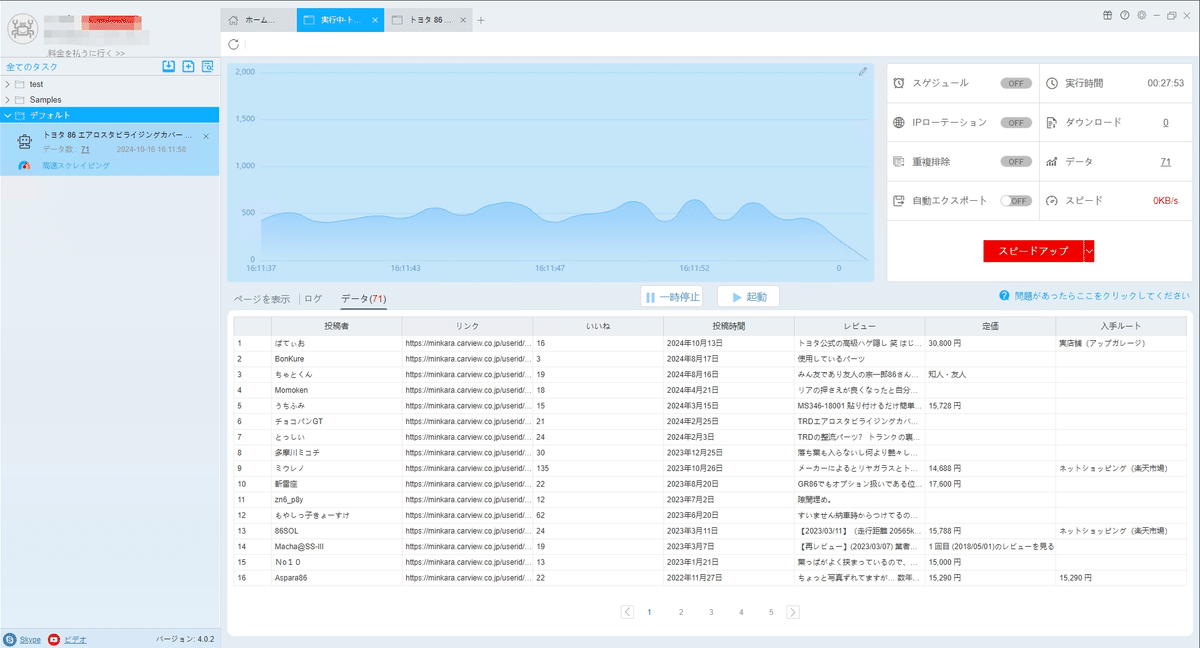1200x648 pixels.
Task: Collapse the デフォルト folder
Action: point(8,115)
